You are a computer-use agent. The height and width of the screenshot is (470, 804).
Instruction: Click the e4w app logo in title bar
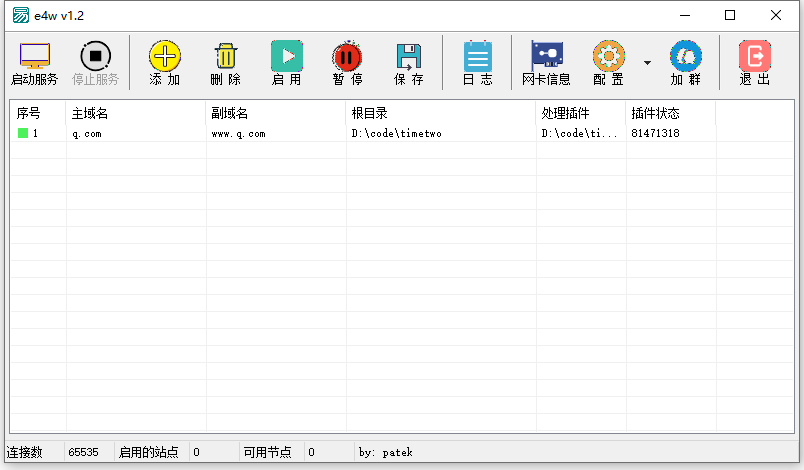21,15
